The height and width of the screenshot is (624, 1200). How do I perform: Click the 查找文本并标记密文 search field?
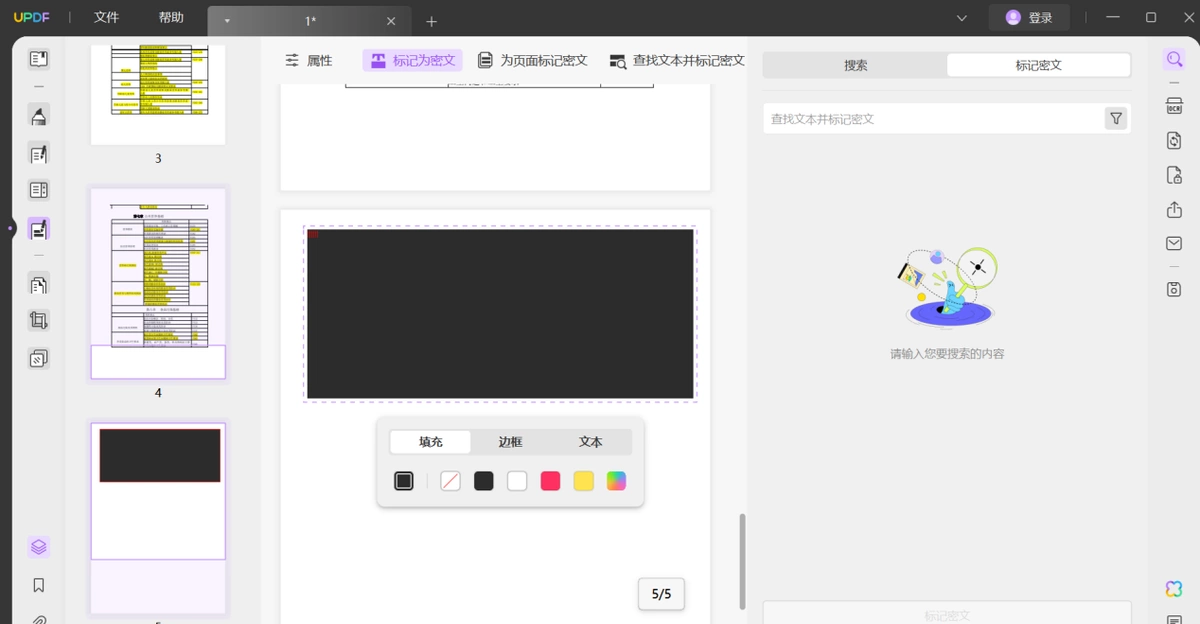[x=932, y=119]
